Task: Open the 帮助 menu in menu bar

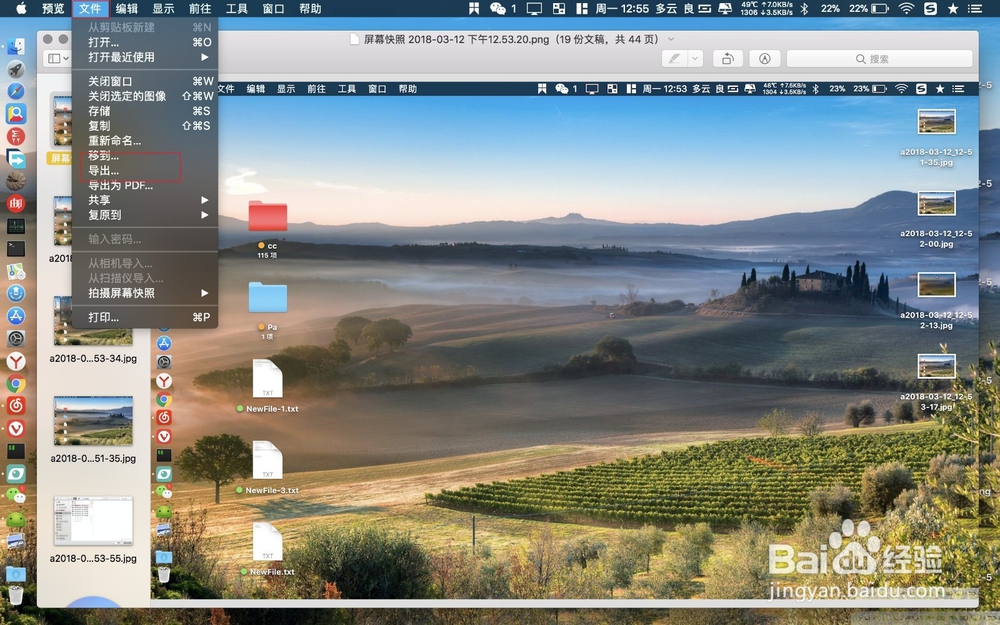Action: click(310, 8)
